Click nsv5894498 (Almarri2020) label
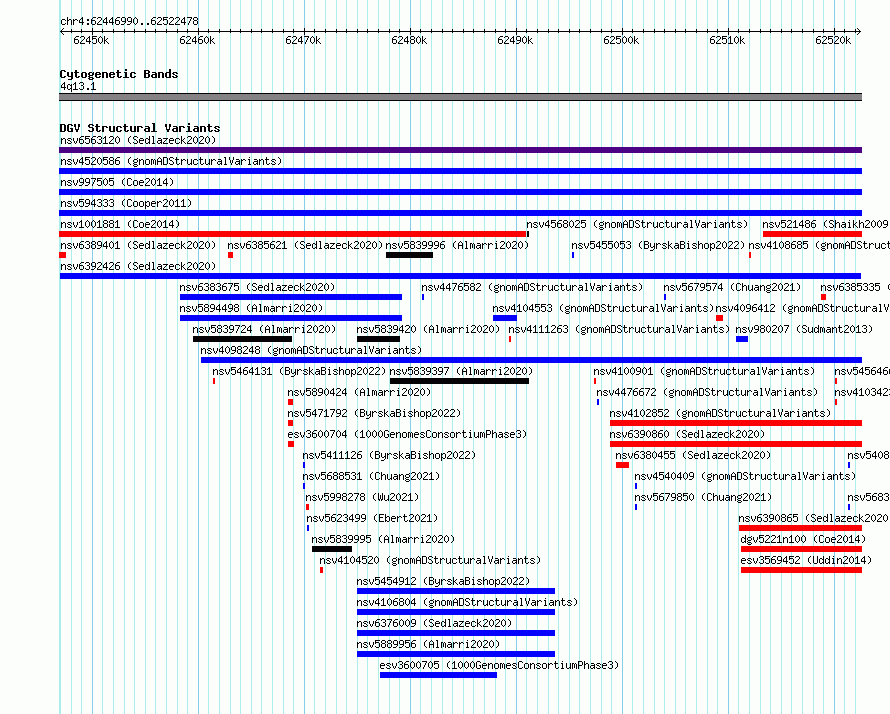Viewport: 890px width, 714px height. [251, 308]
